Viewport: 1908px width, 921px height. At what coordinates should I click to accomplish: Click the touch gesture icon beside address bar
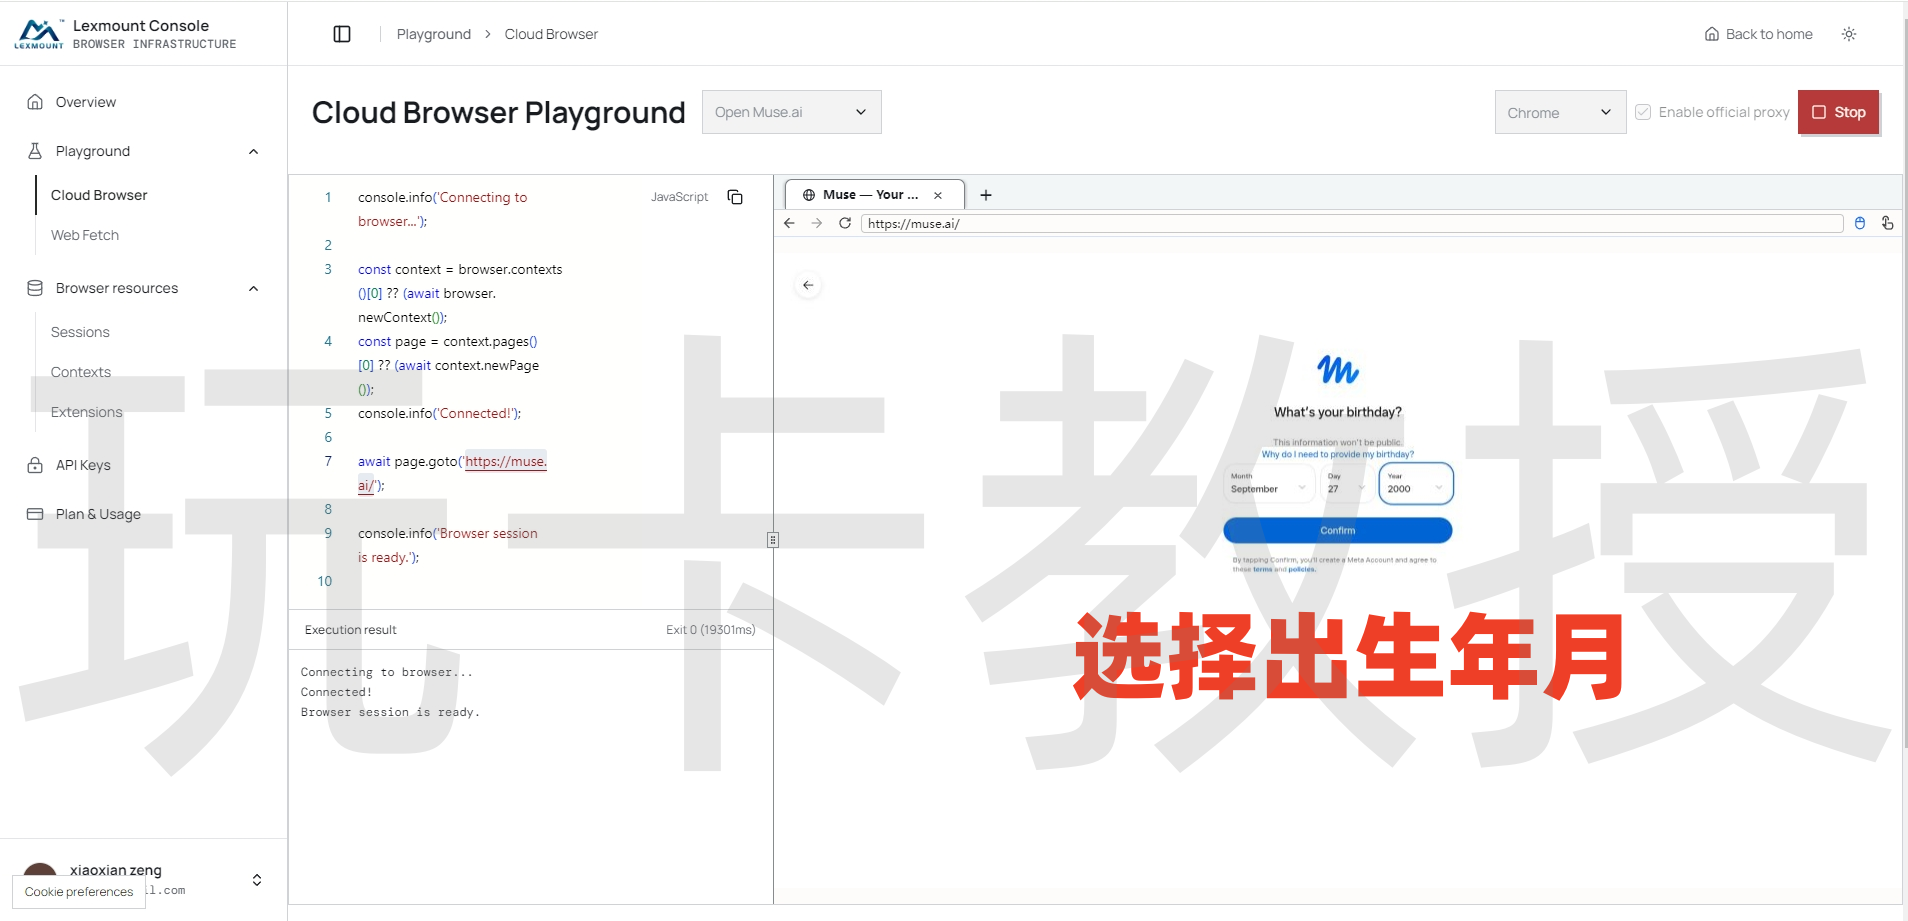(1887, 223)
